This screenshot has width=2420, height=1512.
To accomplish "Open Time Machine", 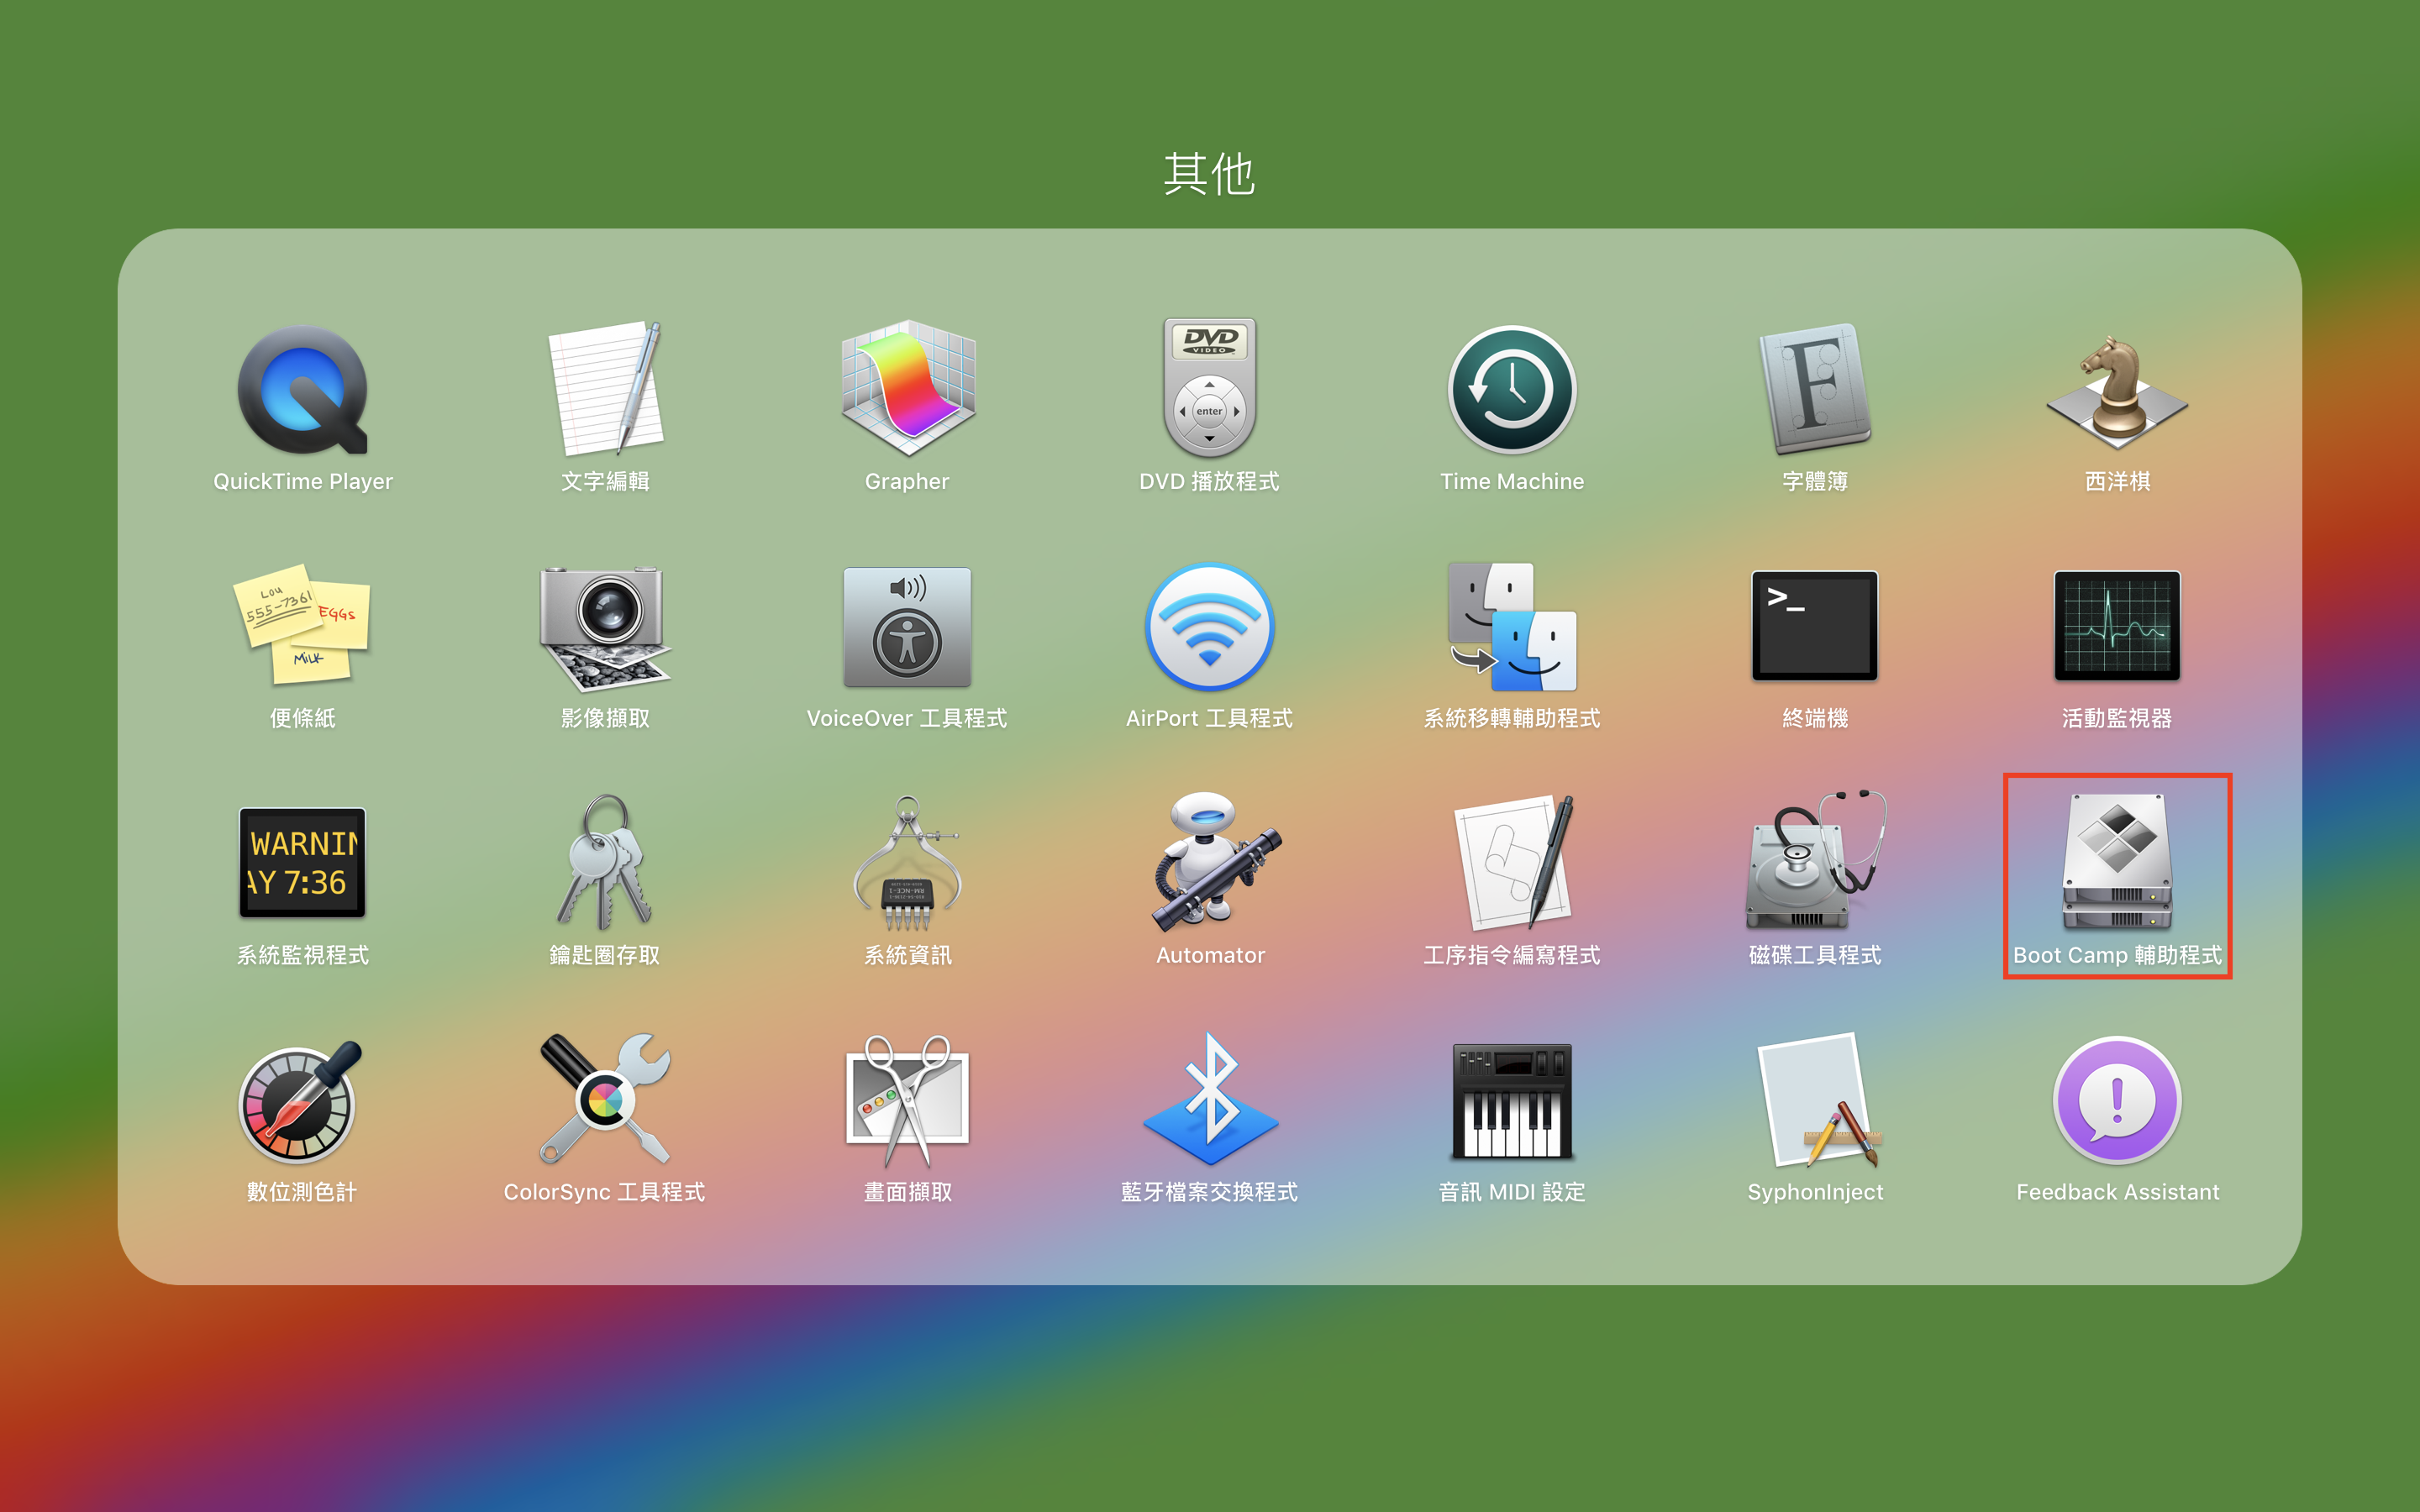I will [1512, 391].
